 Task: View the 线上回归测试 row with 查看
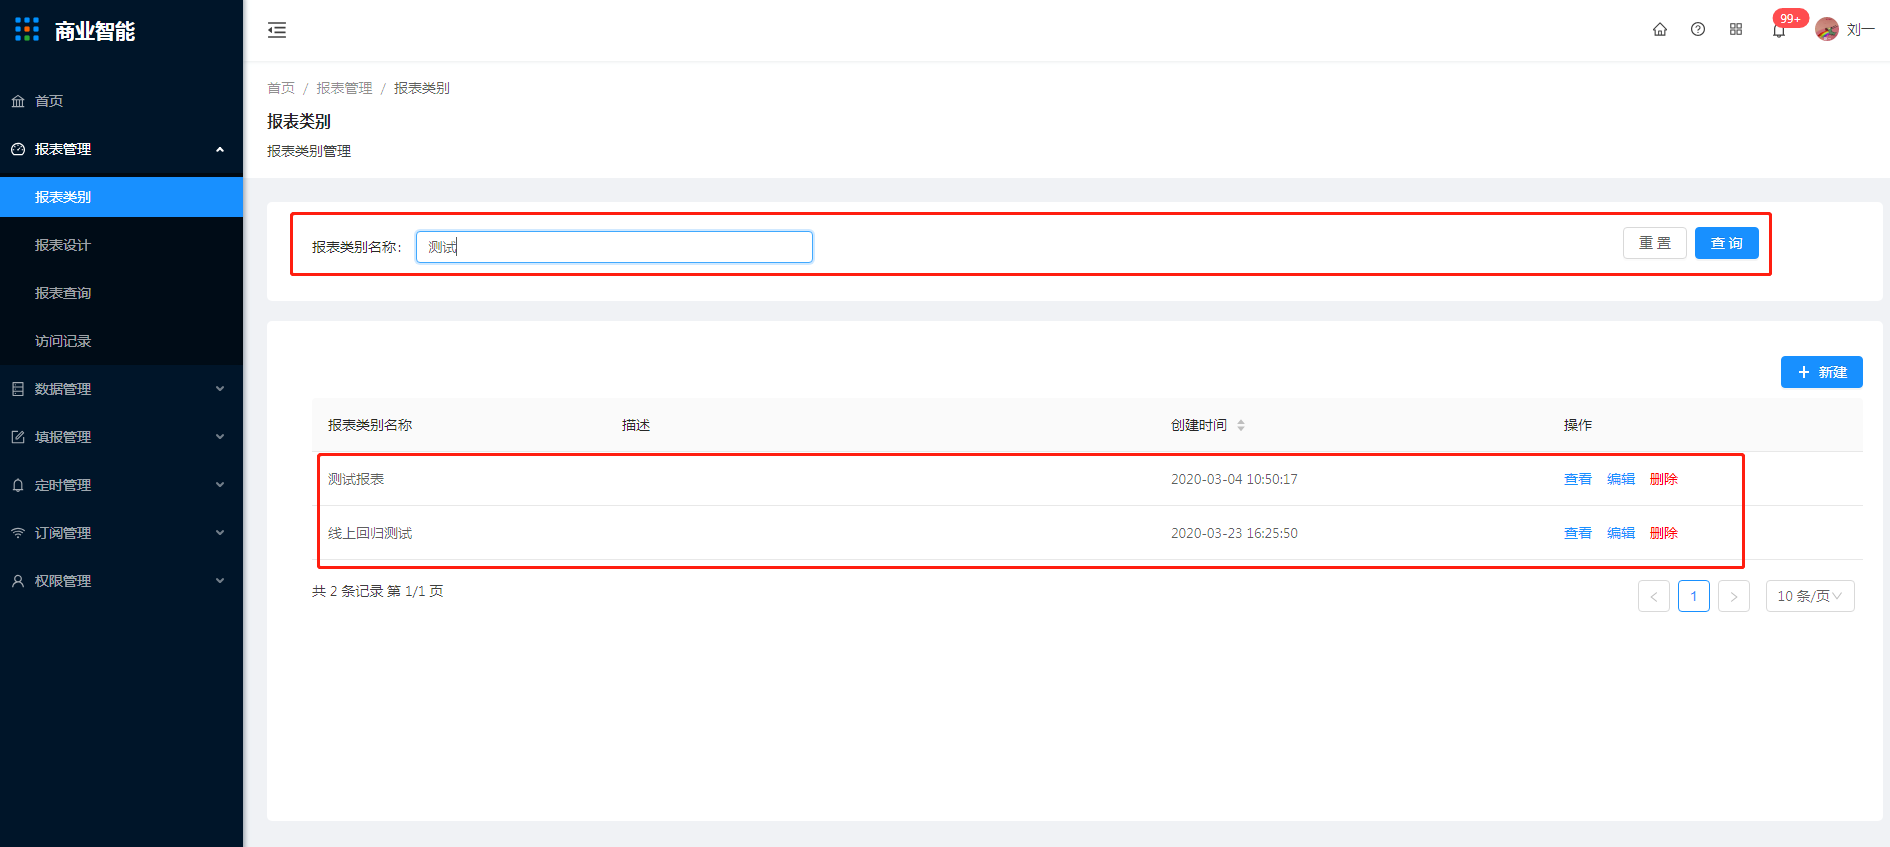point(1578,533)
